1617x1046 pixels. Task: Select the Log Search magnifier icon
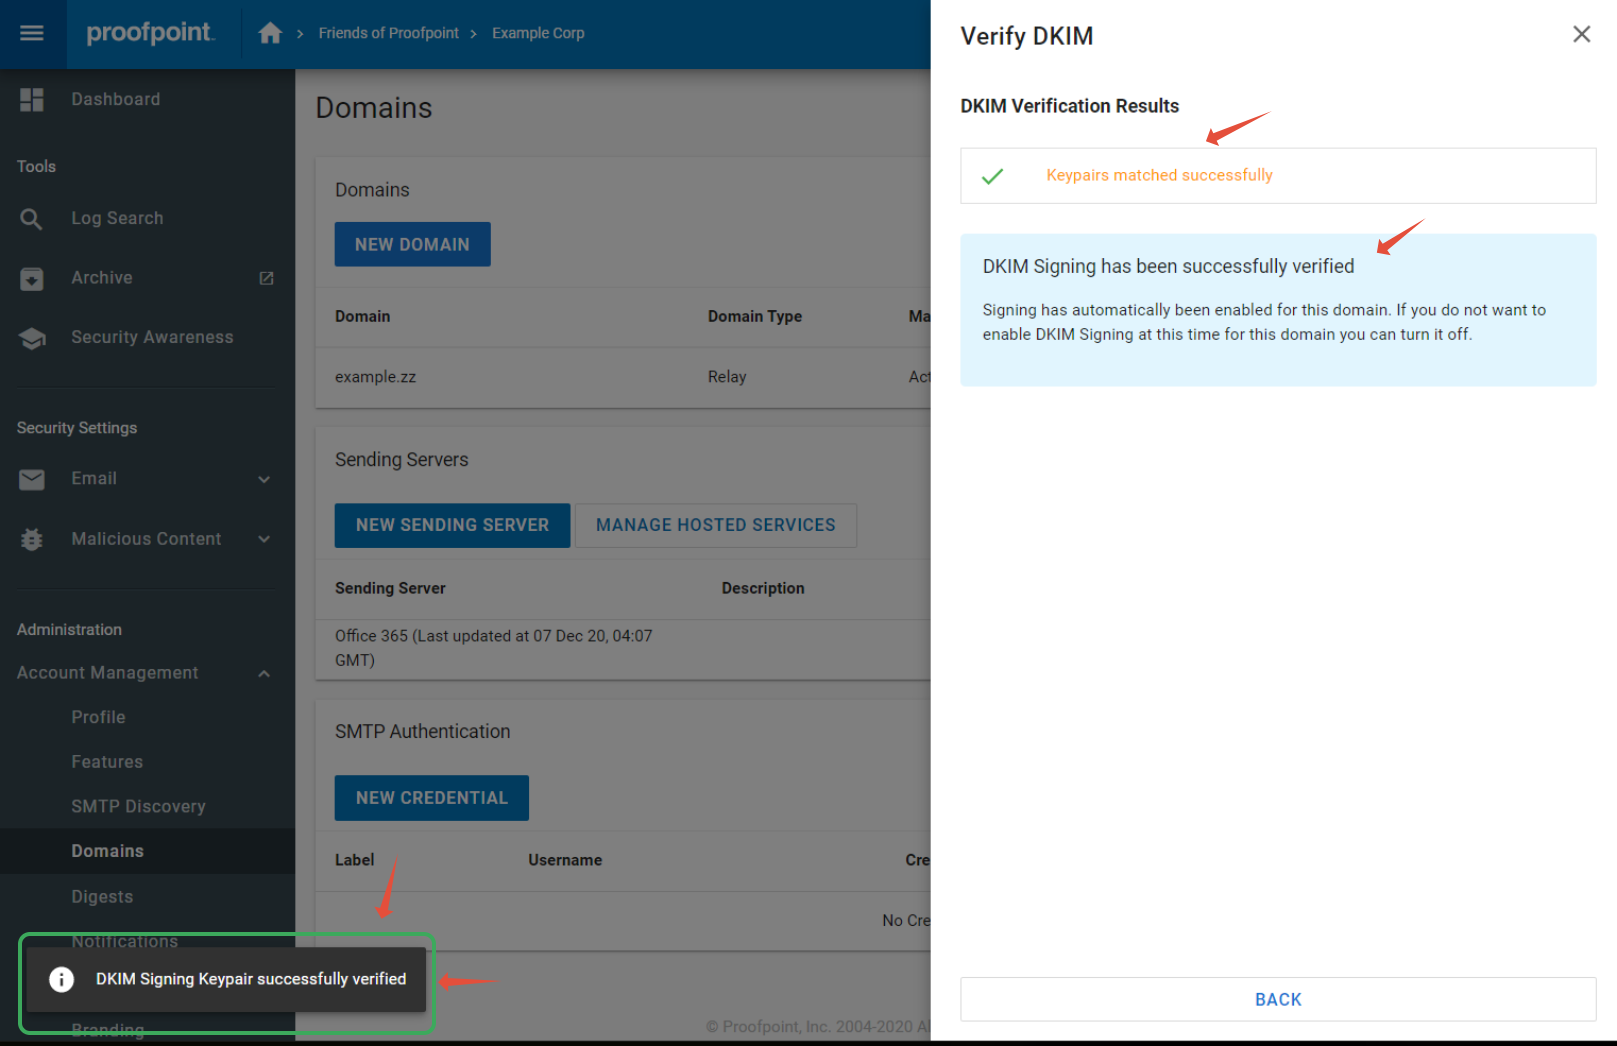click(x=32, y=218)
